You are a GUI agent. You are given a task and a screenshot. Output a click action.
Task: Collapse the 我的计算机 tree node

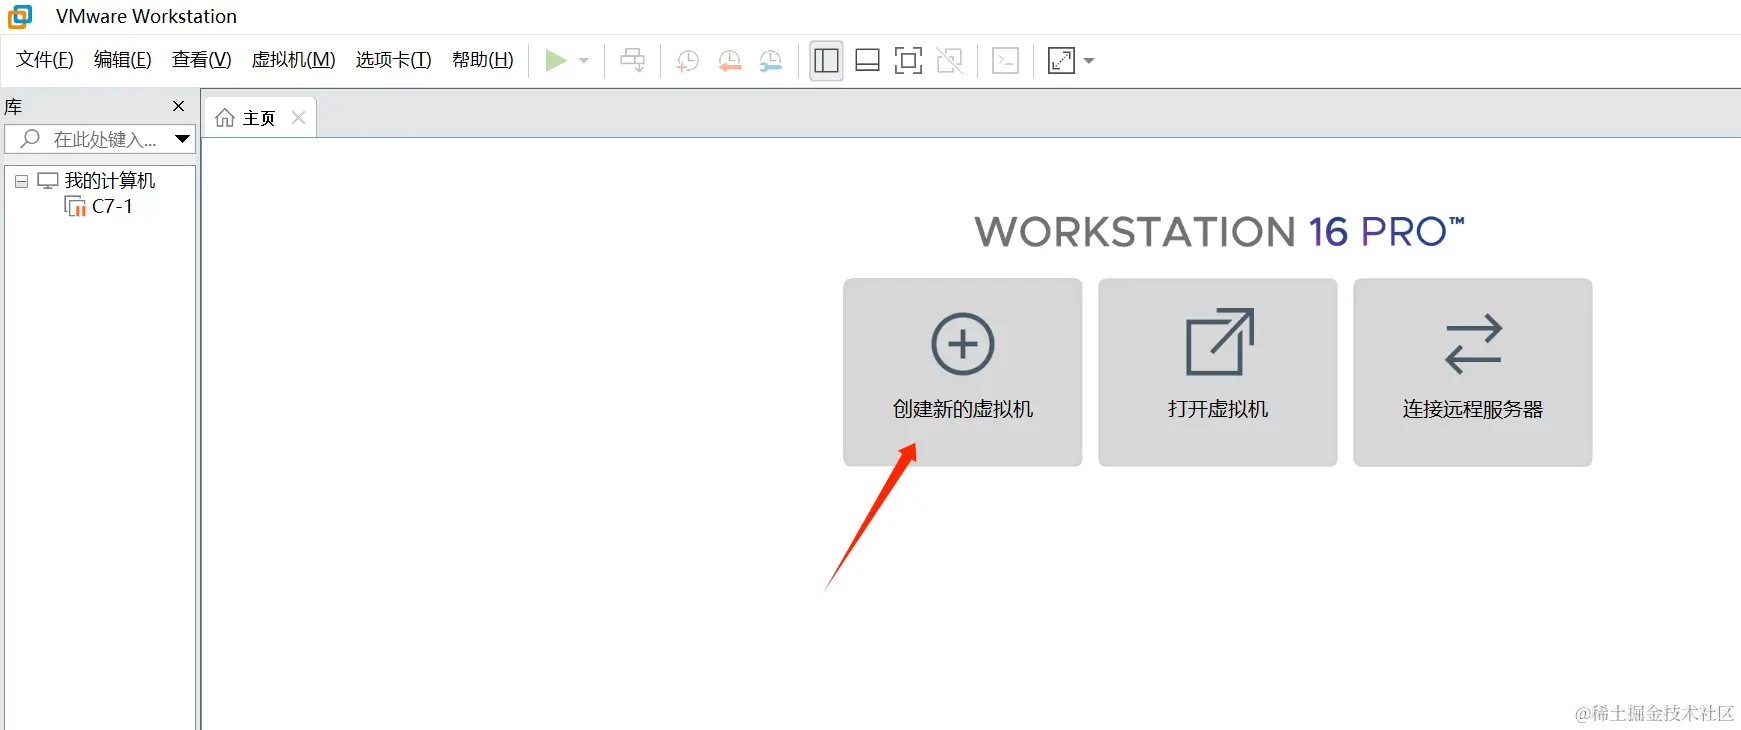[x=21, y=181]
